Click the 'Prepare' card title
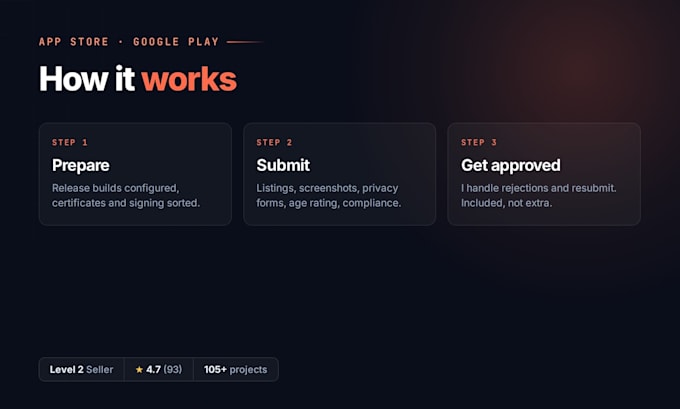Image resolution: width=680 pixels, height=409 pixels. tap(81, 165)
